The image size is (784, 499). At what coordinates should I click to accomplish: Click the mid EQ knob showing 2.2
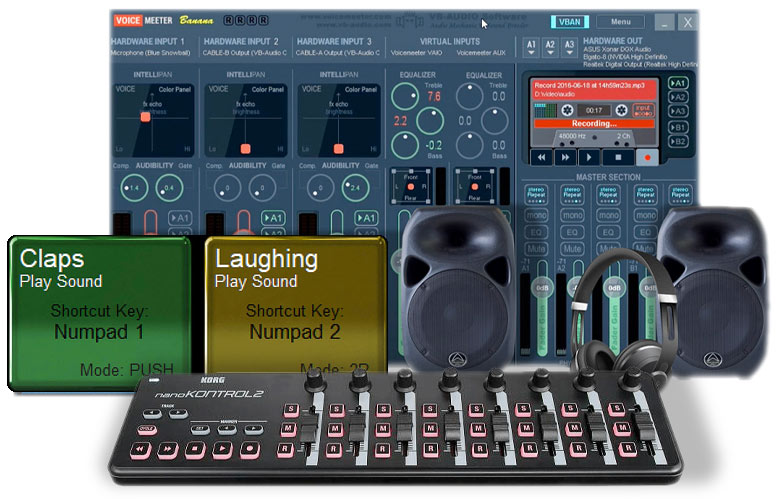coord(430,120)
